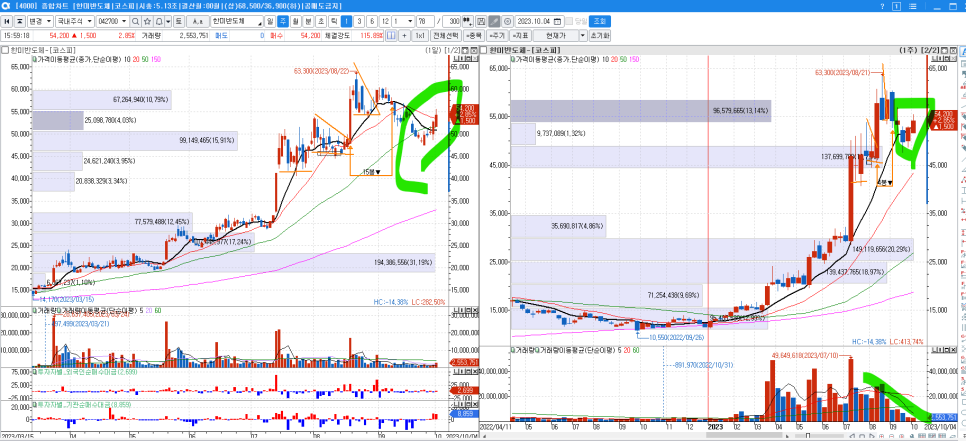966x441 pixels.
Task: Click the stock search magnifier icon
Action: coord(136,21)
